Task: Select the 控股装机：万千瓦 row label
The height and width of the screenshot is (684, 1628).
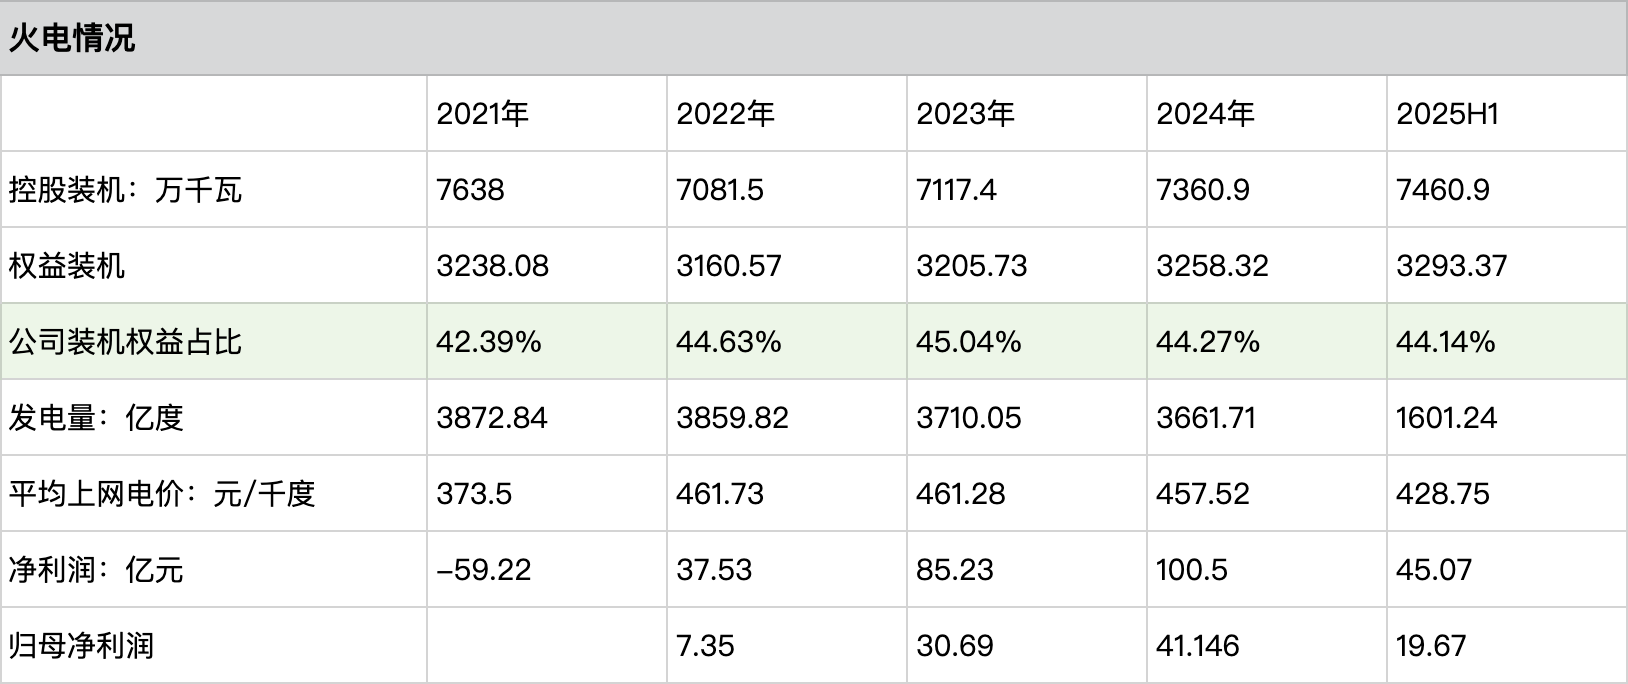Action: pyautogui.click(x=126, y=190)
